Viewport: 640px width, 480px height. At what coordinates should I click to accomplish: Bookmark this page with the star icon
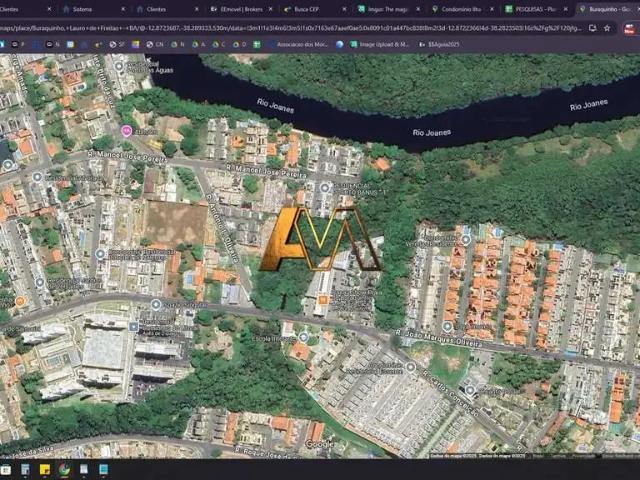tap(607, 28)
